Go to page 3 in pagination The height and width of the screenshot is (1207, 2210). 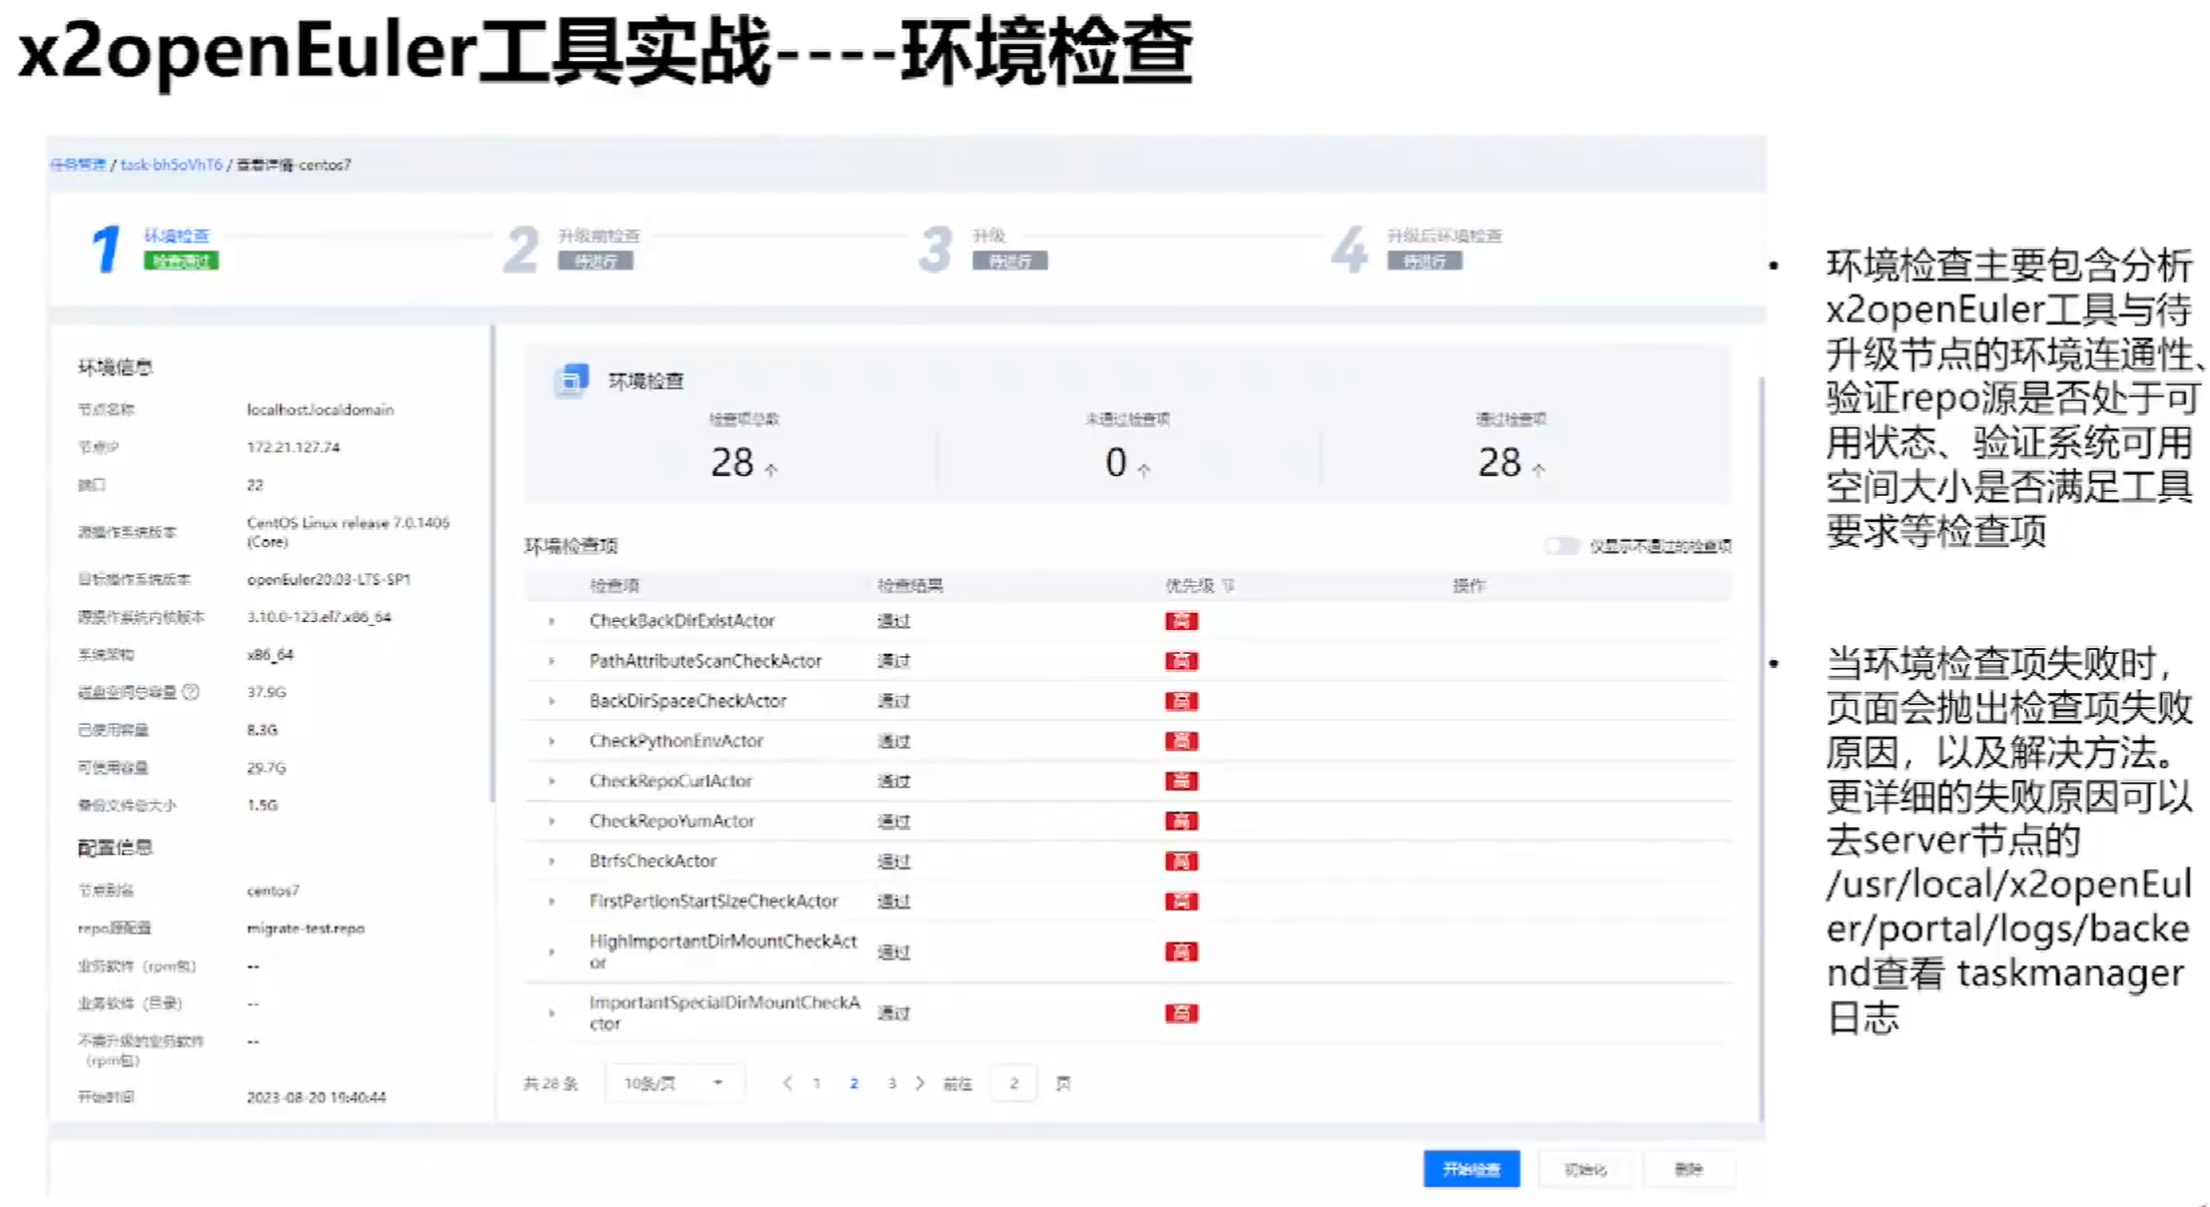pos(891,1083)
